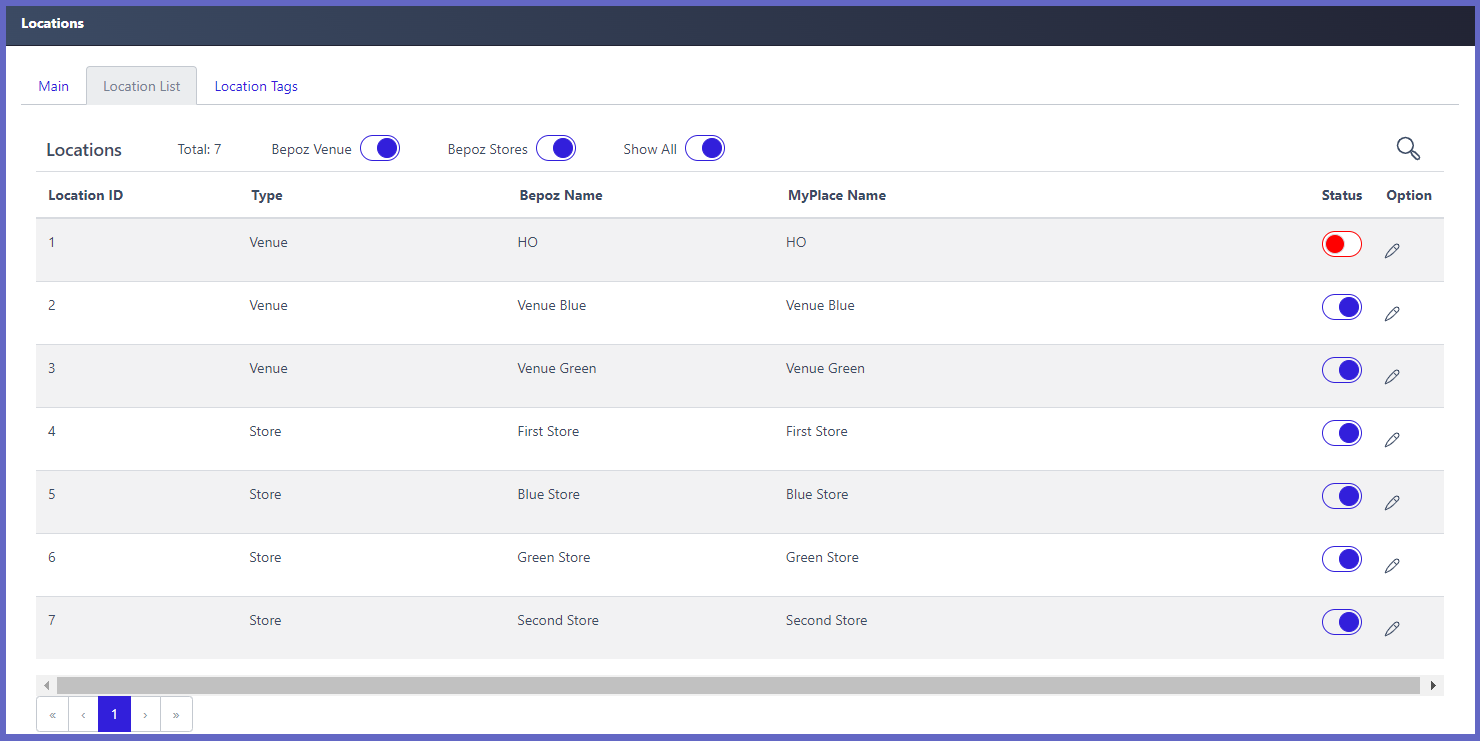Image resolution: width=1480 pixels, height=741 pixels.
Task: Toggle the Bepoz Stores filter switch
Action: click(x=556, y=148)
